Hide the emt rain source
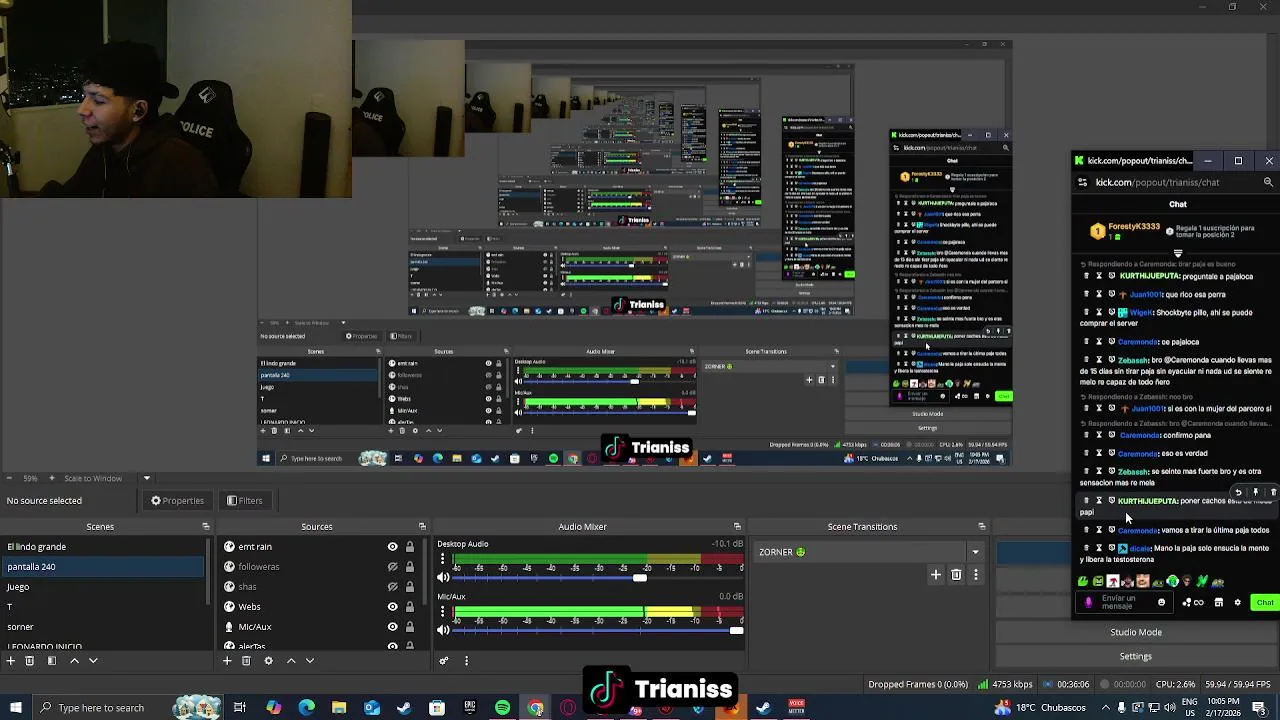This screenshot has width=1280, height=720. pos(392,547)
